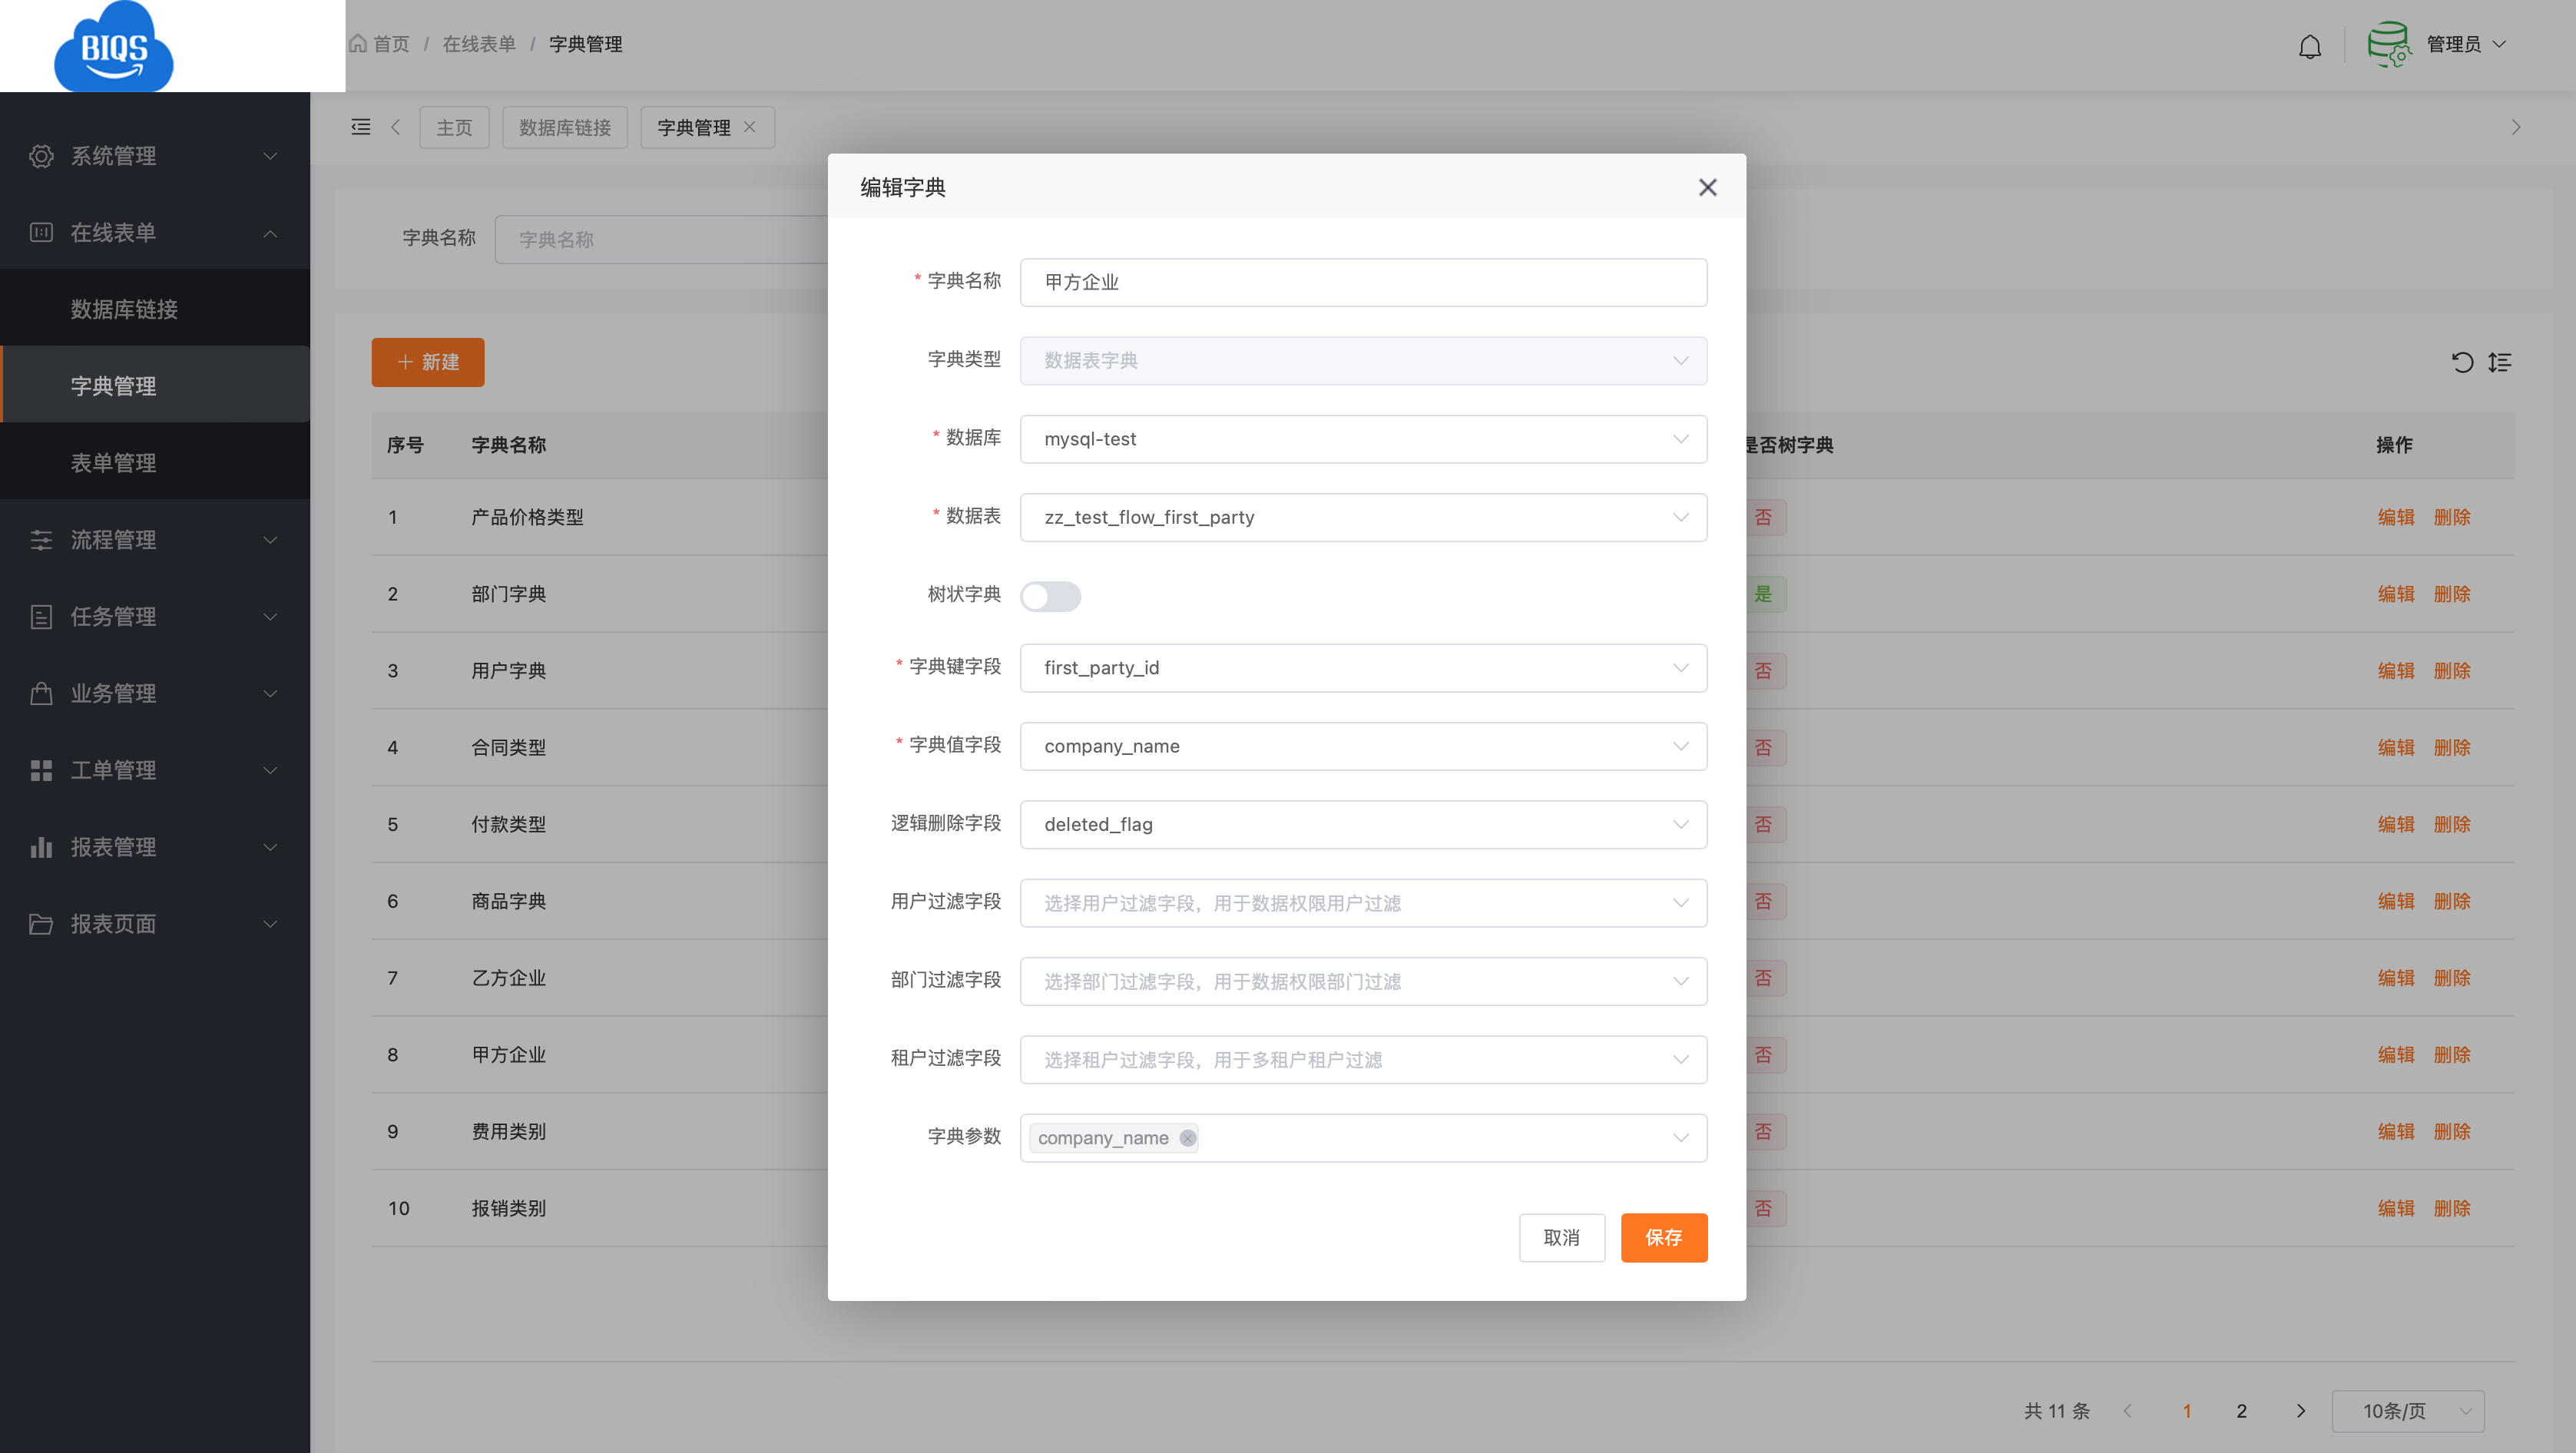
Task: Open the table row density settings icon
Action: pyautogui.click(x=2500, y=362)
